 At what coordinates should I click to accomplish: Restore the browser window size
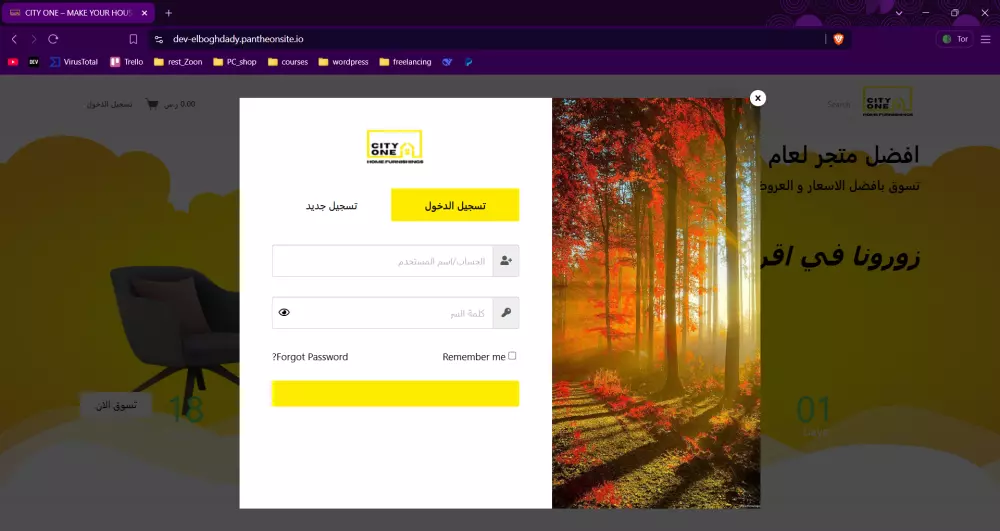pos(955,13)
